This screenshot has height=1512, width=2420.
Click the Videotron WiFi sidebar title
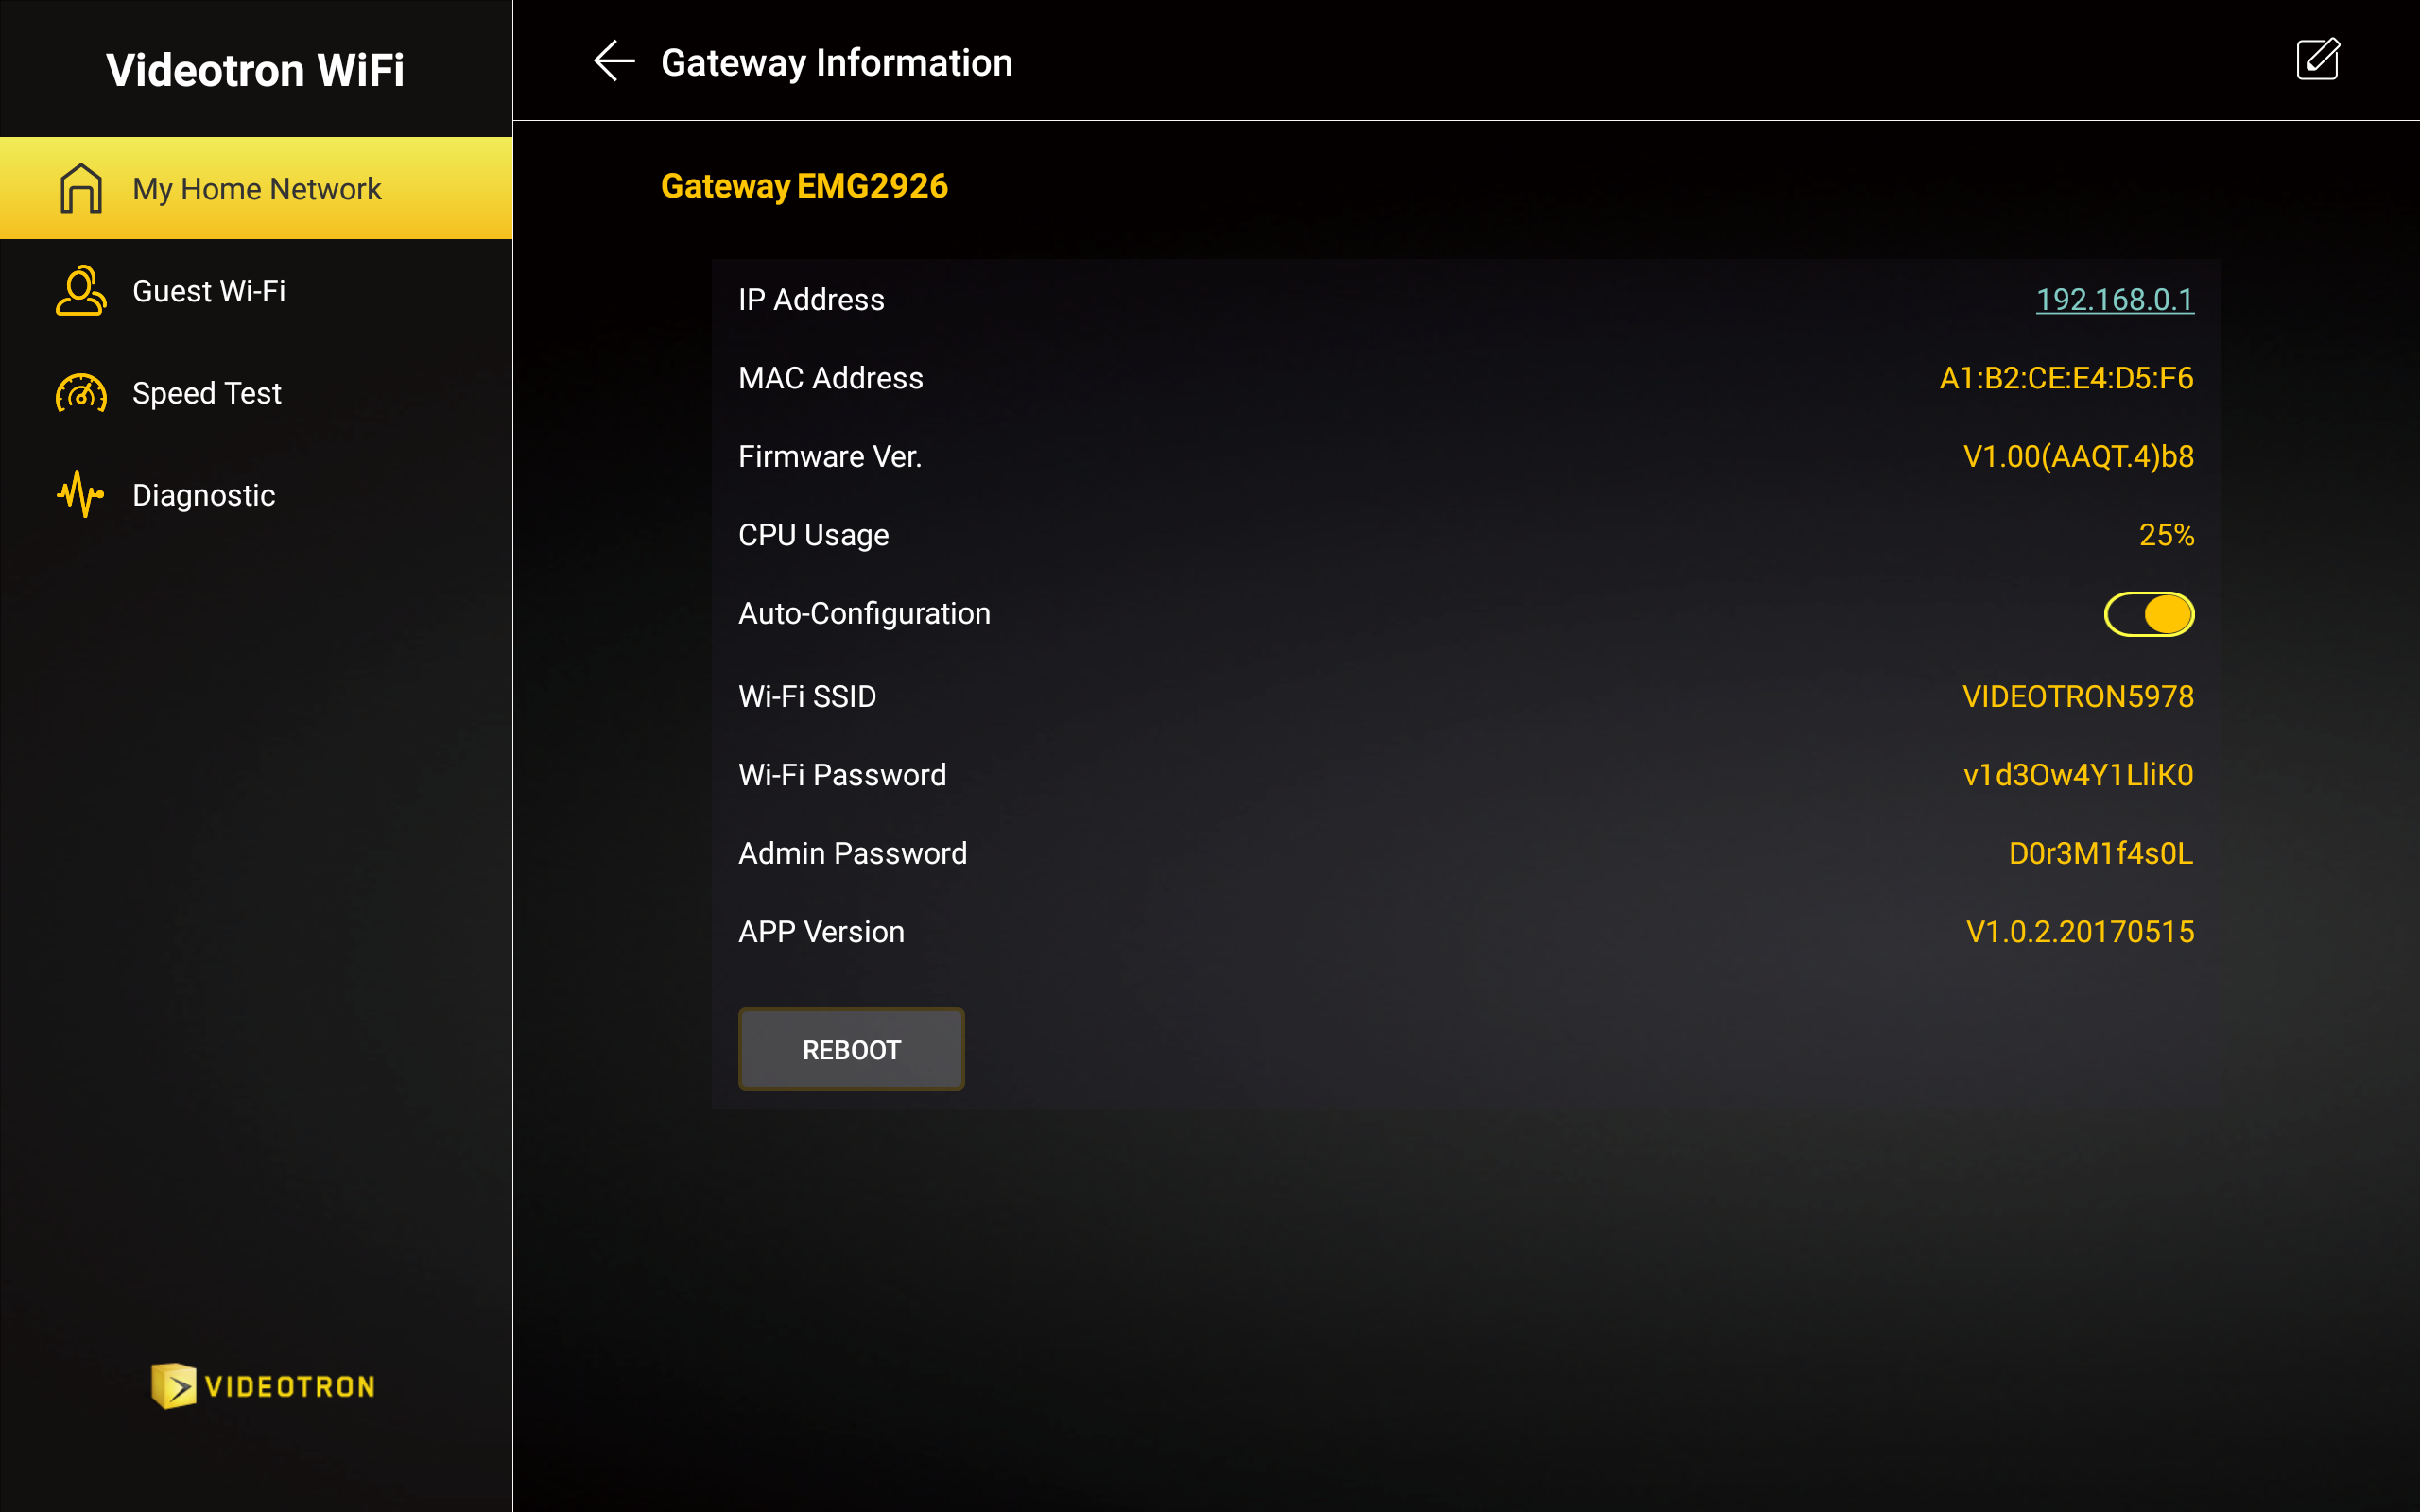pyautogui.click(x=255, y=70)
